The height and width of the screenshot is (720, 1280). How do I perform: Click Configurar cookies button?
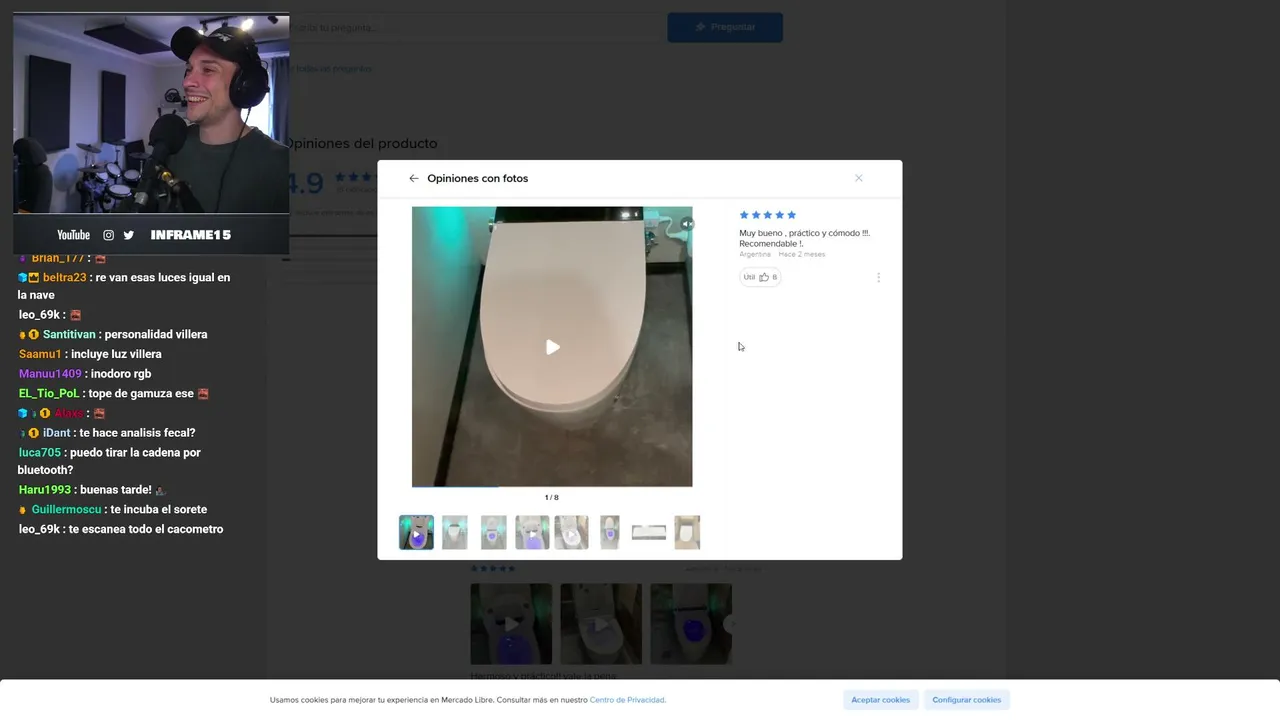(966, 700)
